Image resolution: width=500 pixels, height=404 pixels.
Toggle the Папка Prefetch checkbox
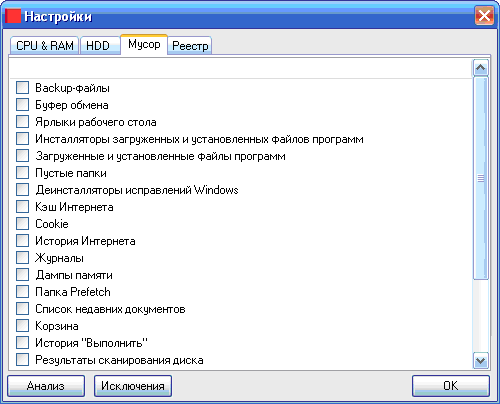23,292
